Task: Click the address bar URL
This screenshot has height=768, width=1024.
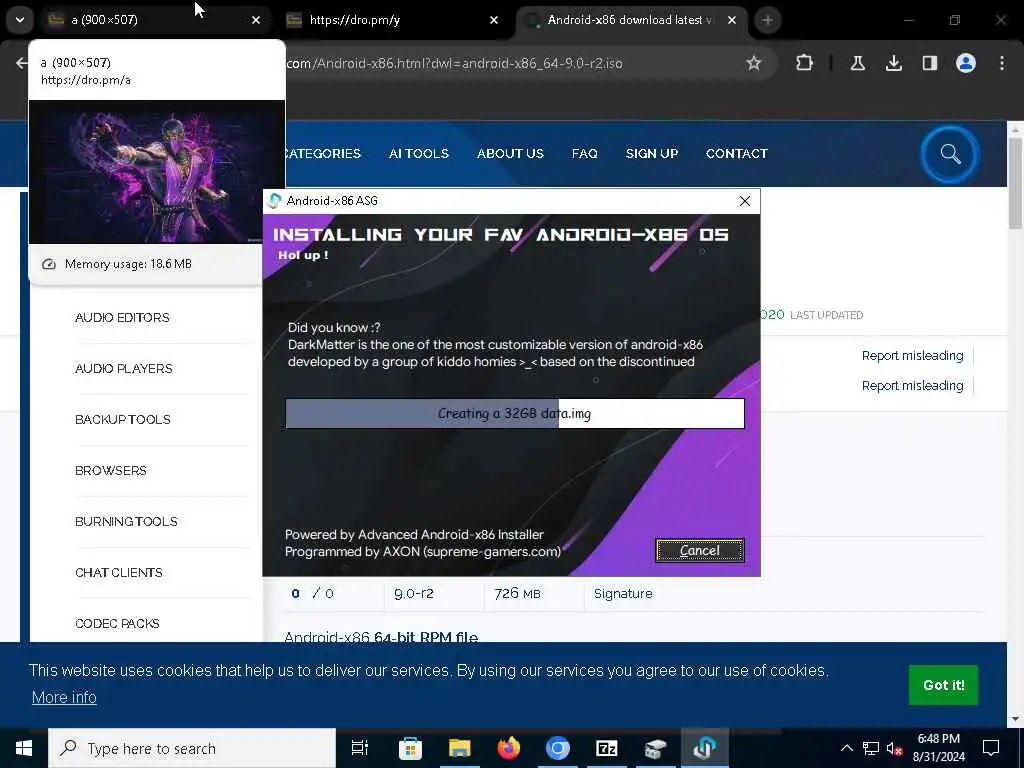Action: click(x=454, y=63)
